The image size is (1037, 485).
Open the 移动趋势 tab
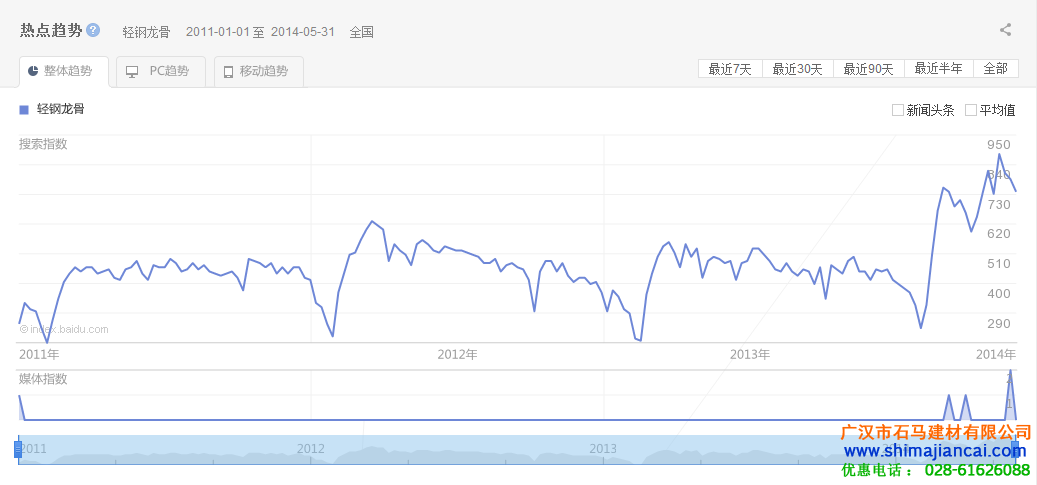[259, 71]
